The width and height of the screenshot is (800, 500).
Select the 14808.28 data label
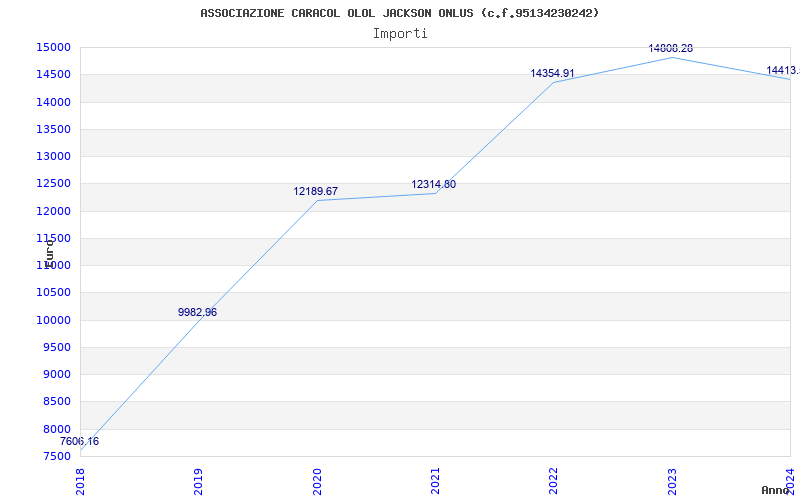pos(670,48)
